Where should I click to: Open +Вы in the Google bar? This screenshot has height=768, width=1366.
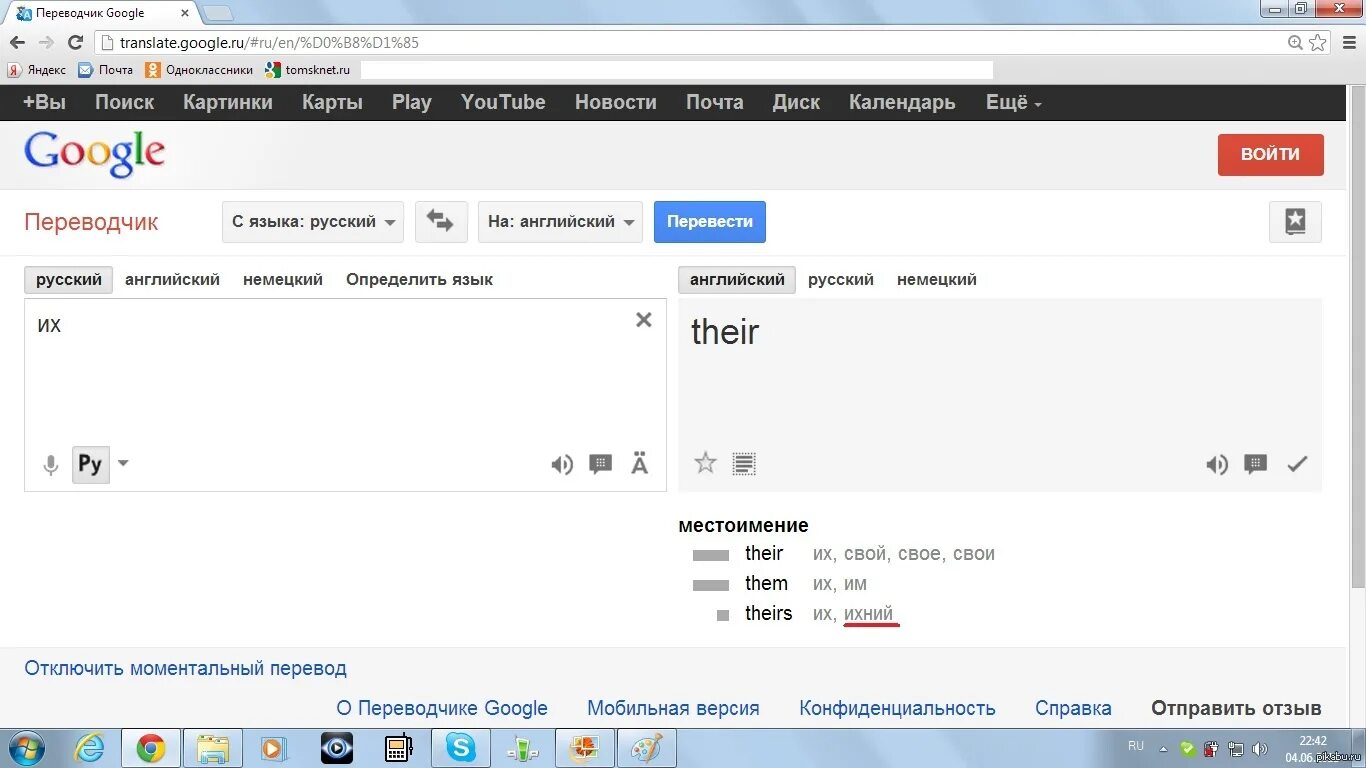(x=44, y=102)
